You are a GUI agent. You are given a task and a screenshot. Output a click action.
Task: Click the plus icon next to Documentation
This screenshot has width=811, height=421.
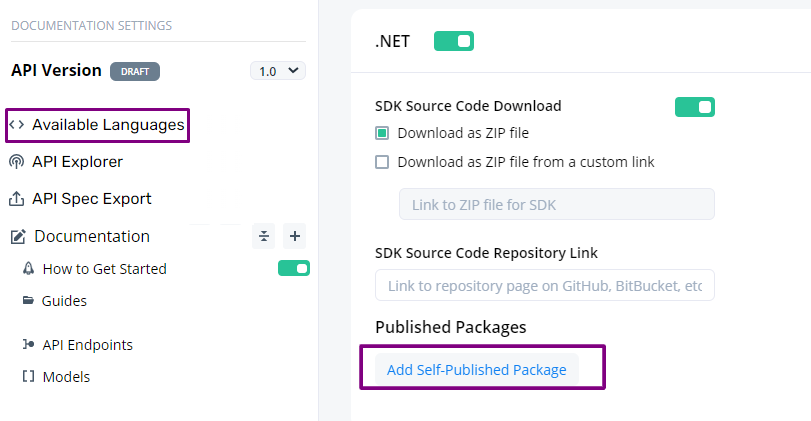pyautogui.click(x=295, y=236)
